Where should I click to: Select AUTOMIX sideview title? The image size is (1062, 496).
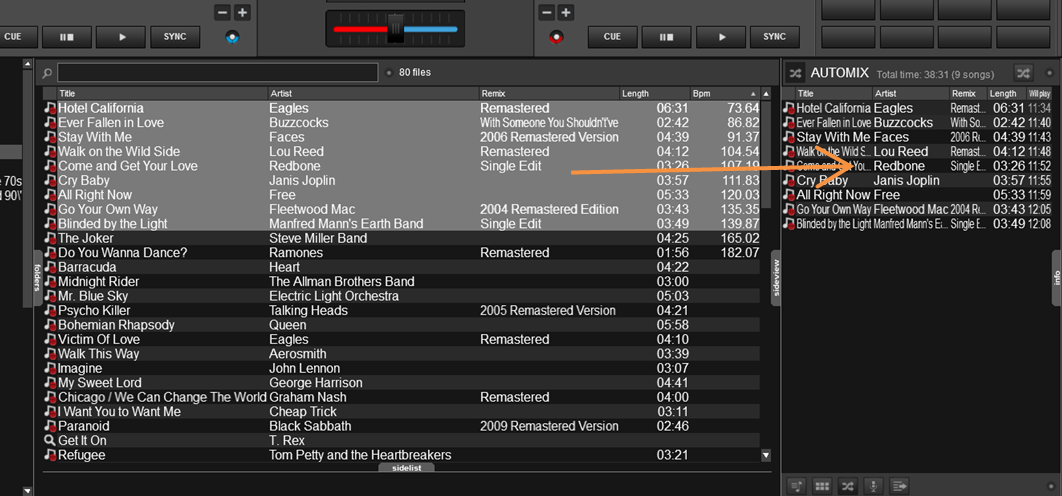pos(840,73)
